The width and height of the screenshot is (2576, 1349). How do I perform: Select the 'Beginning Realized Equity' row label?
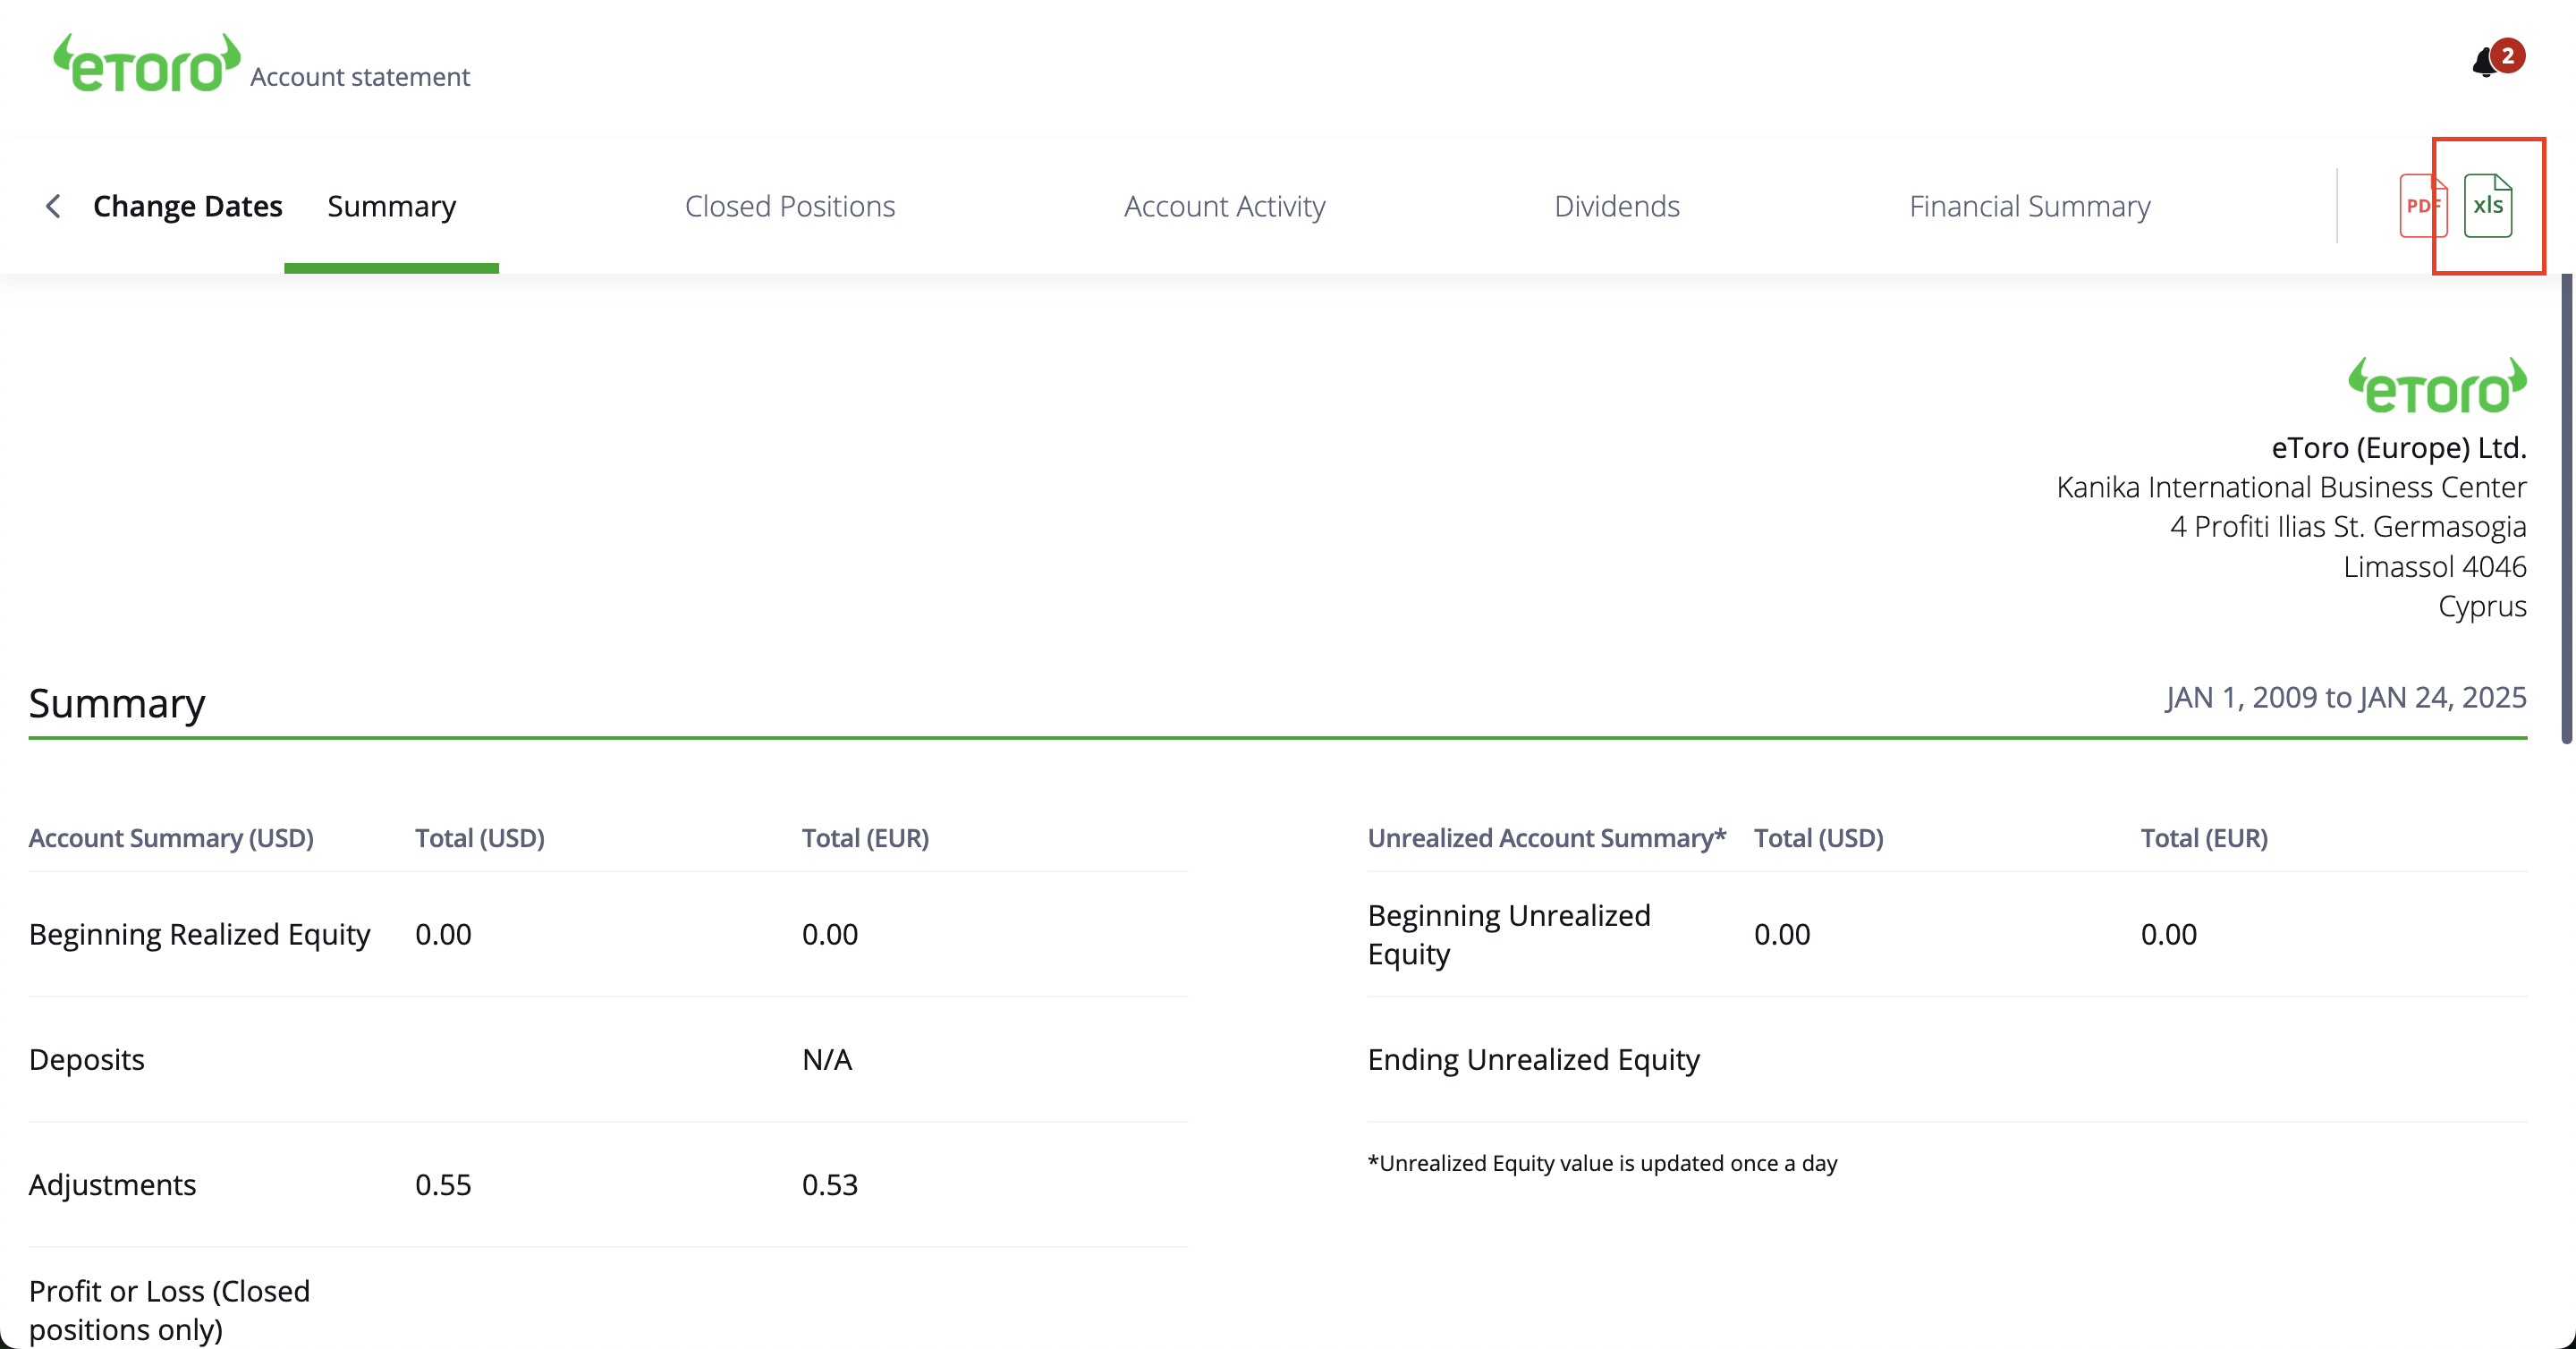[x=199, y=934]
